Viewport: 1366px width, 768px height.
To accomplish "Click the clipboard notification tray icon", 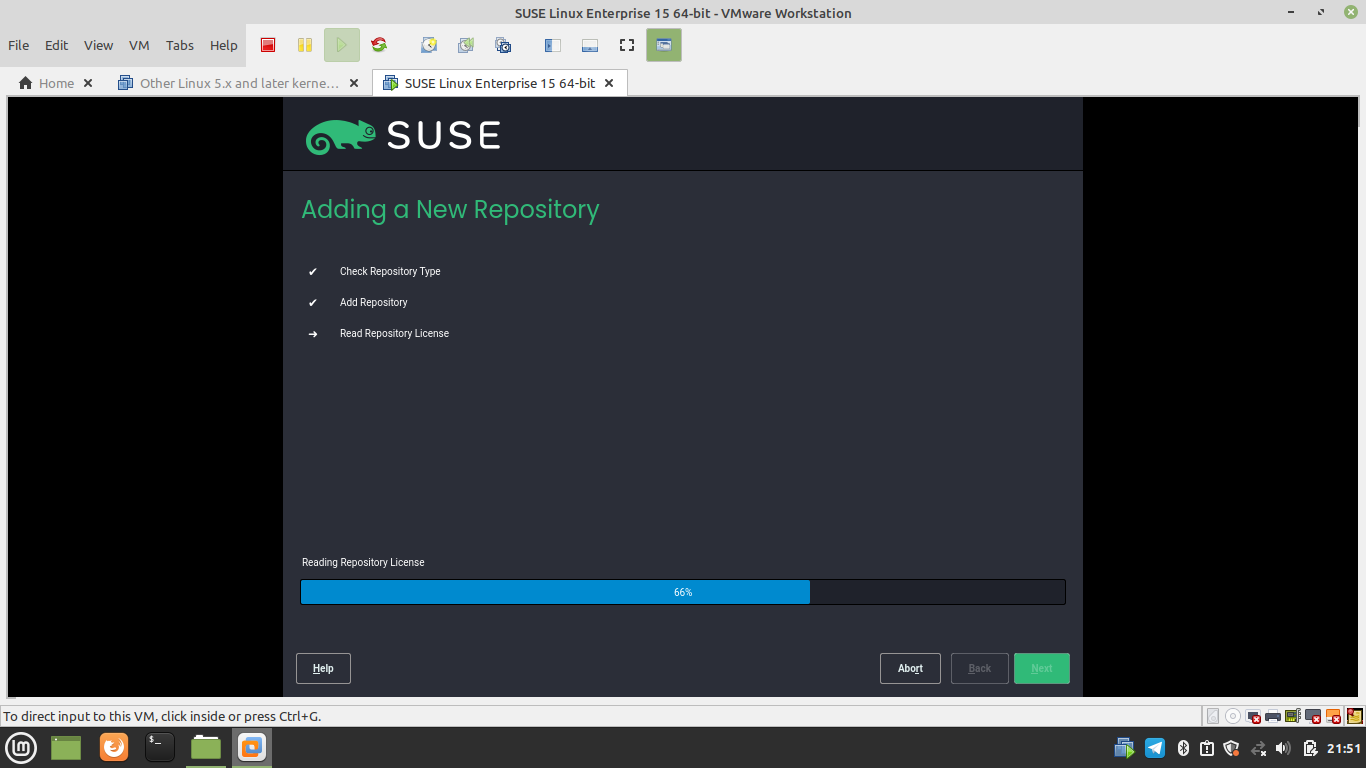I will click(1207, 748).
